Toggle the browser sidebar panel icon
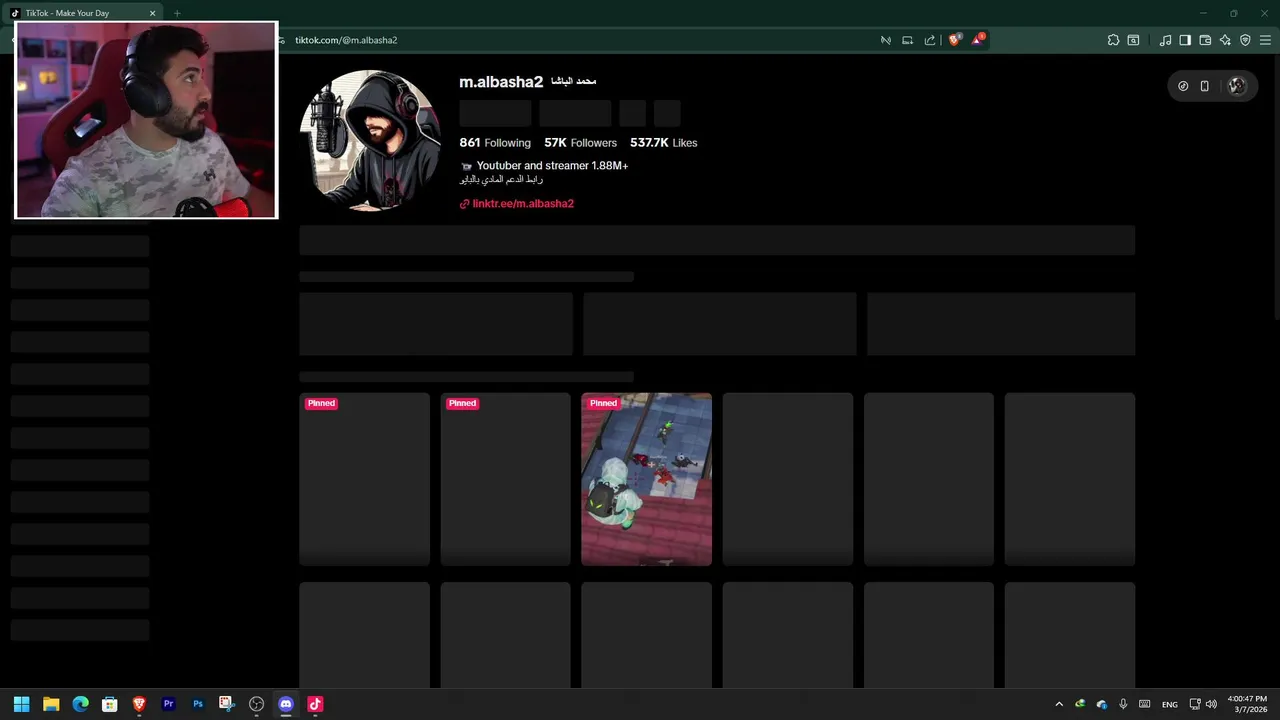The width and height of the screenshot is (1280, 720). [1185, 40]
